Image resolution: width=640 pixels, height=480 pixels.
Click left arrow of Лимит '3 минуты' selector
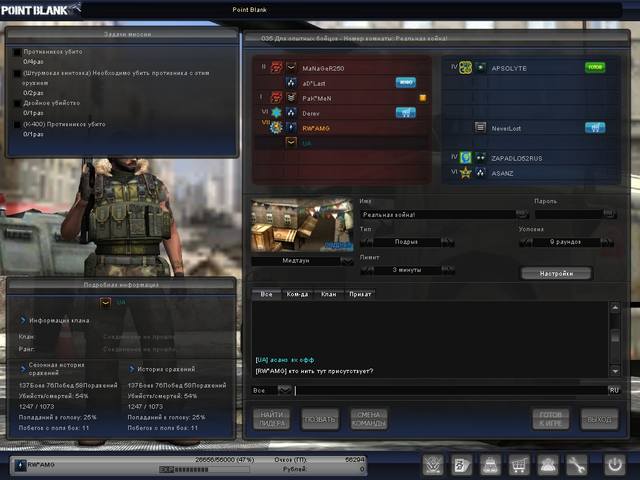coord(367,270)
